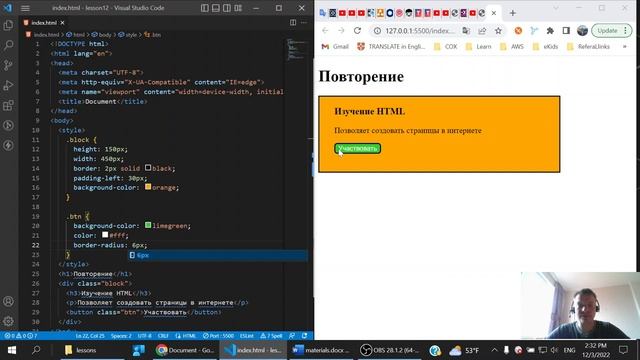
Task: Open the Learn bookmarks folder
Action: tap(478, 47)
